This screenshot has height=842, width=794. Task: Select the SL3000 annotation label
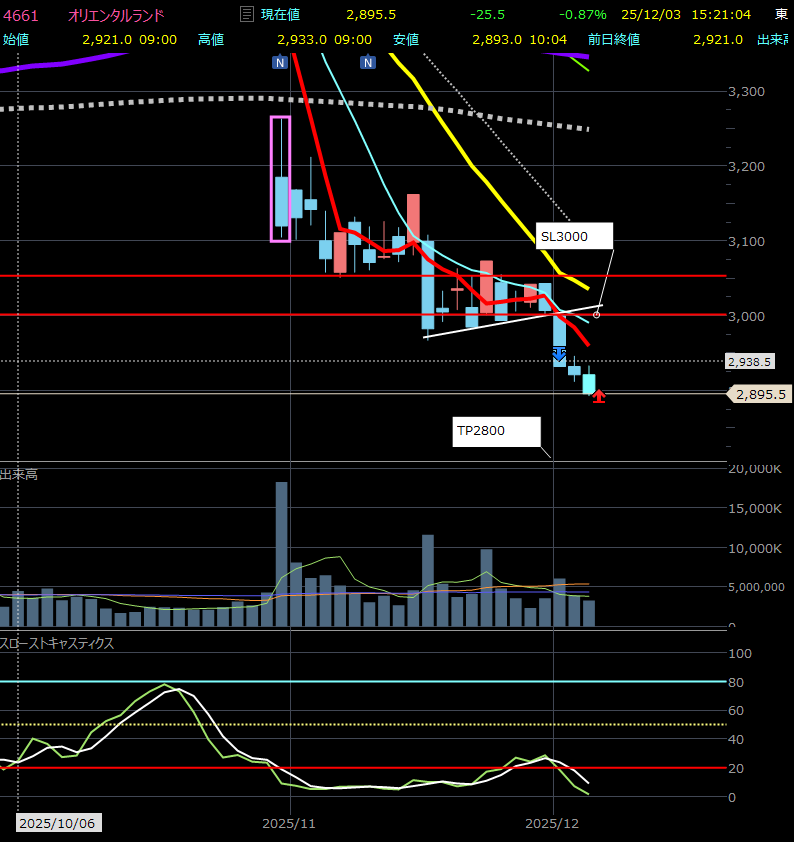coord(573,237)
